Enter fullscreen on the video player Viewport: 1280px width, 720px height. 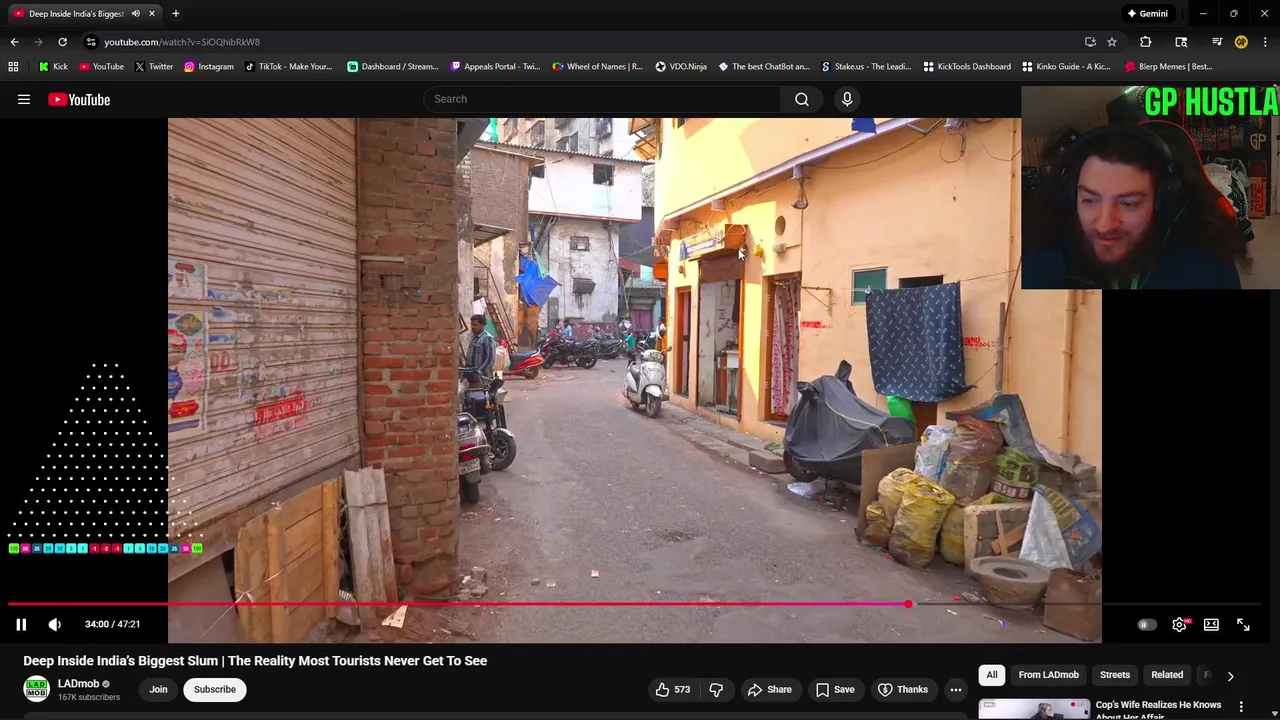coord(1243,624)
